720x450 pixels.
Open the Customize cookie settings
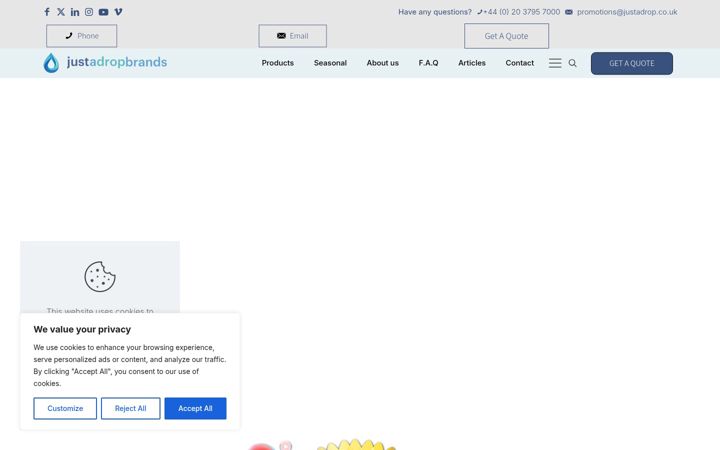[x=65, y=408]
